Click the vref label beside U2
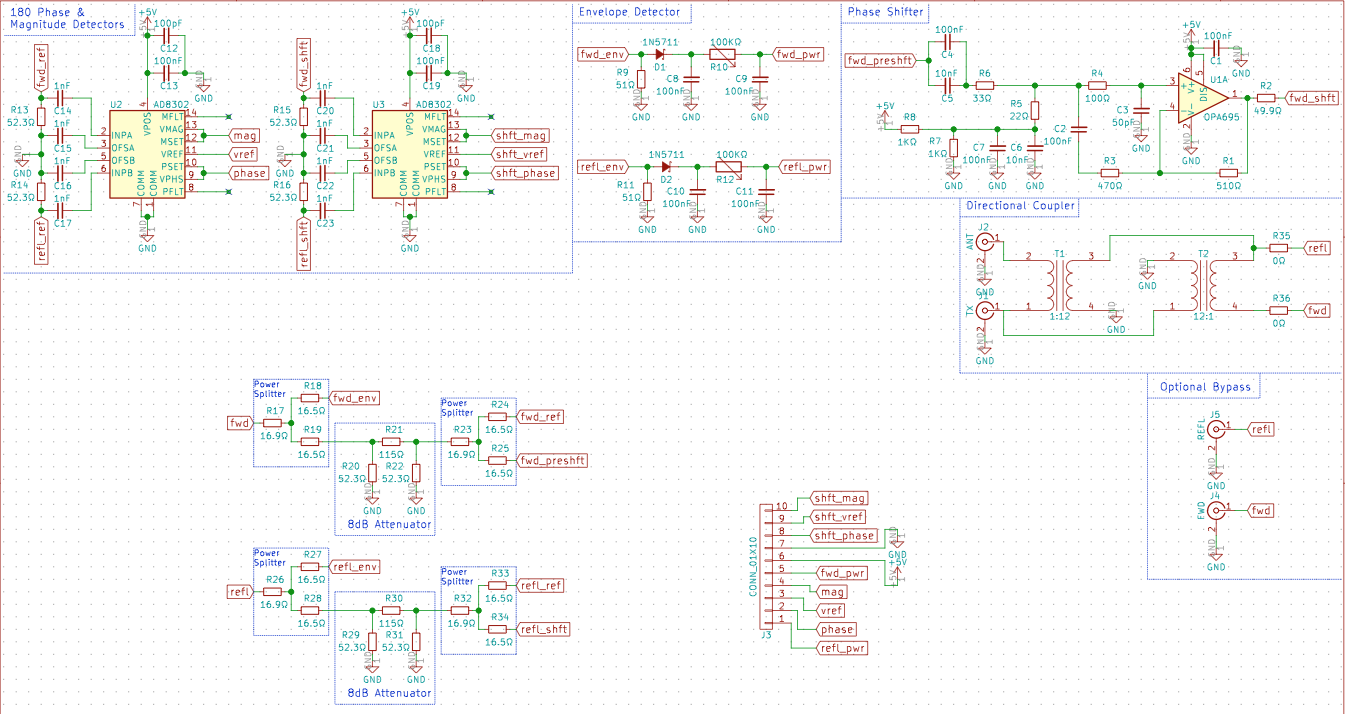 pos(244,154)
